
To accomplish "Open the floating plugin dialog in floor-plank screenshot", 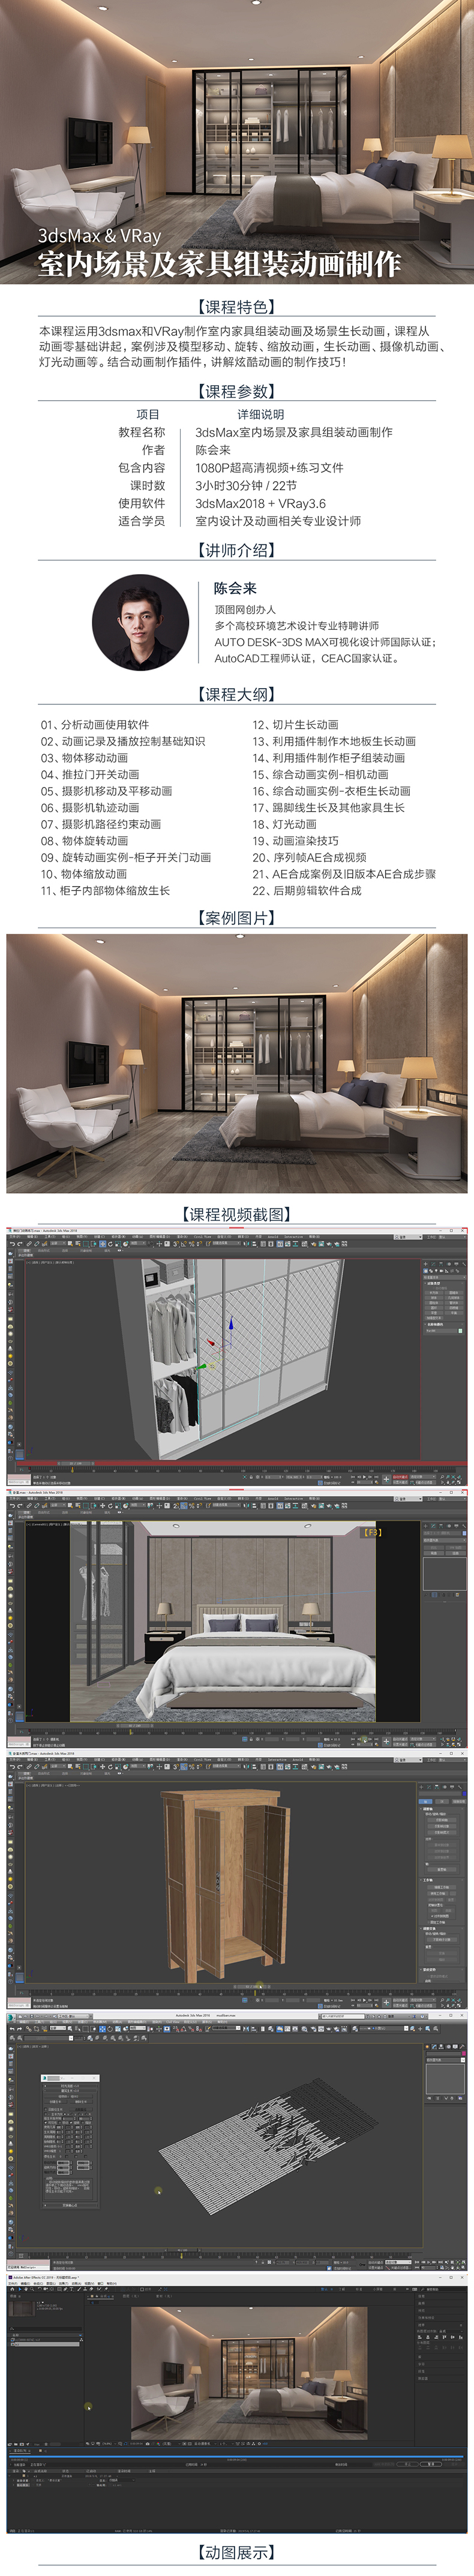I will pos(69,2139).
